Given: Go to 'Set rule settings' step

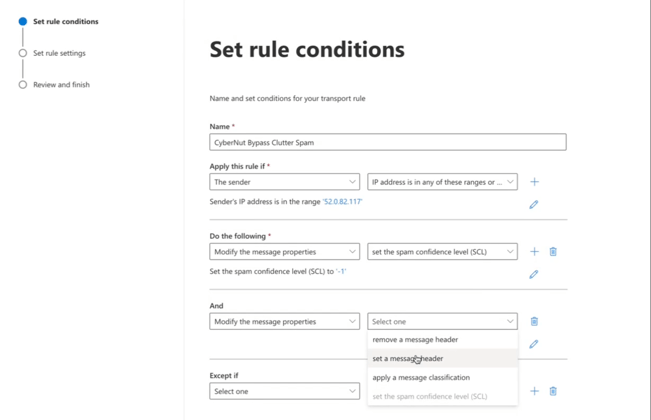Looking at the screenshot, I should (x=59, y=53).
